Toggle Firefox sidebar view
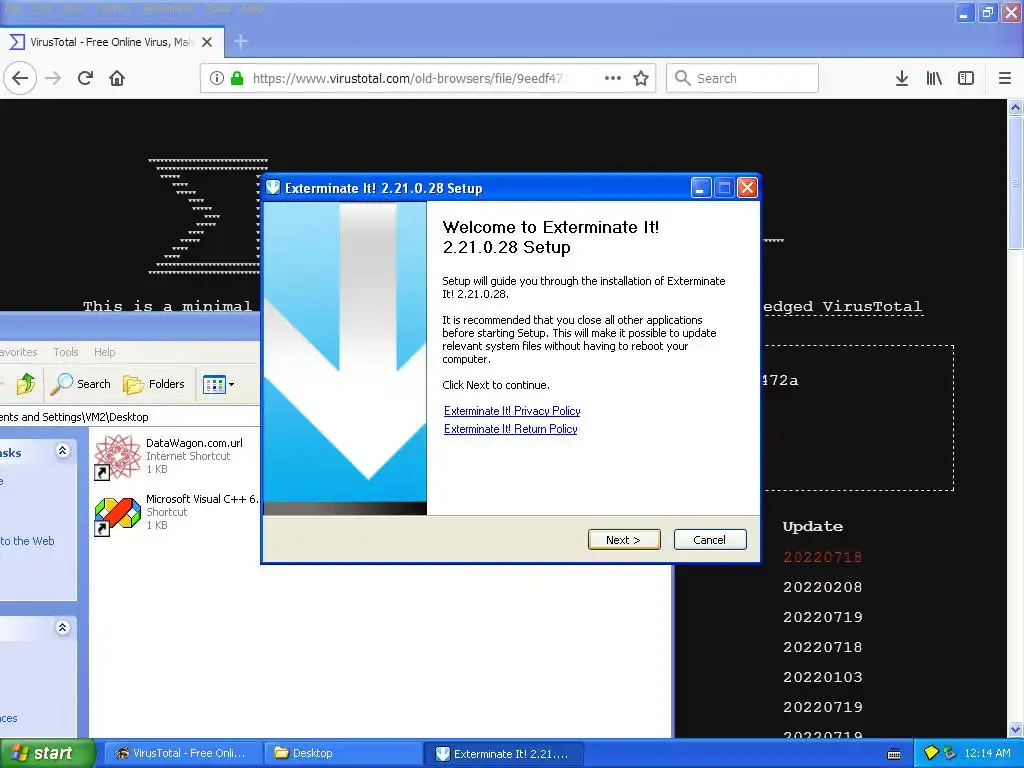Image resolution: width=1024 pixels, height=768 pixels. point(966,78)
